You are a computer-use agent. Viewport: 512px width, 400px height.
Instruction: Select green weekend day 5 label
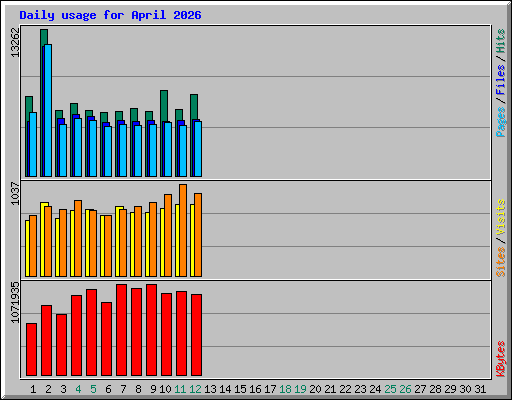pos(93,389)
